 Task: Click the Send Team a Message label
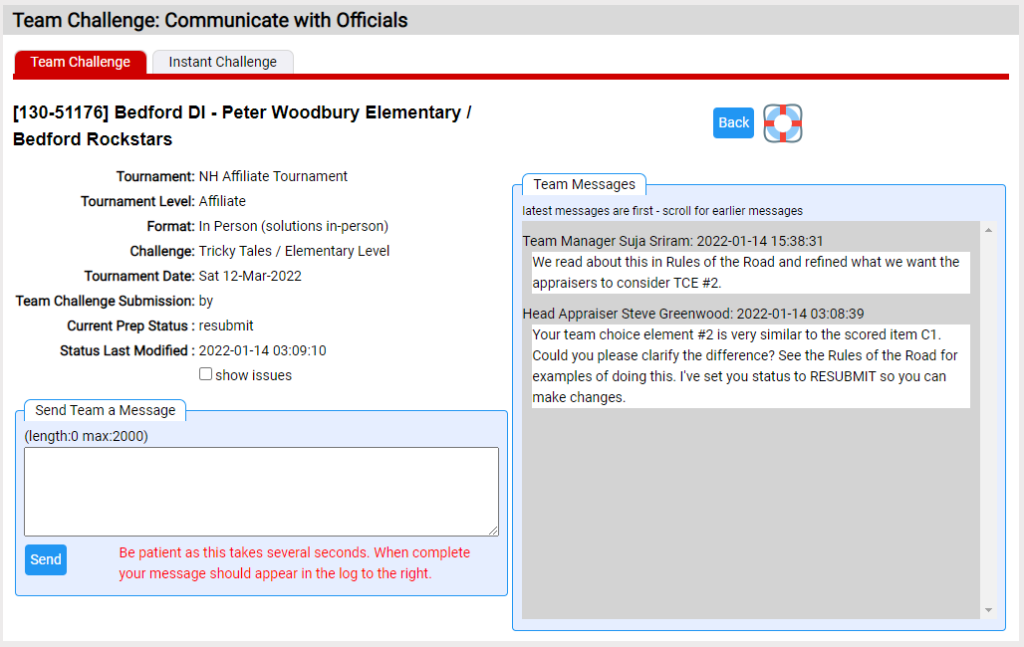tap(105, 410)
